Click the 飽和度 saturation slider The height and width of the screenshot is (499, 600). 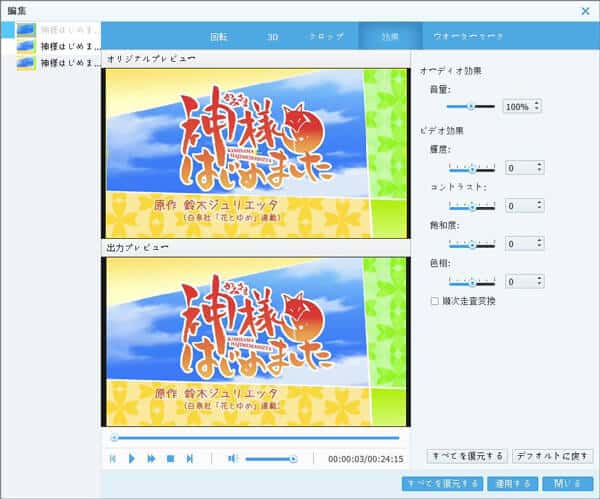pyautogui.click(x=472, y=244)
